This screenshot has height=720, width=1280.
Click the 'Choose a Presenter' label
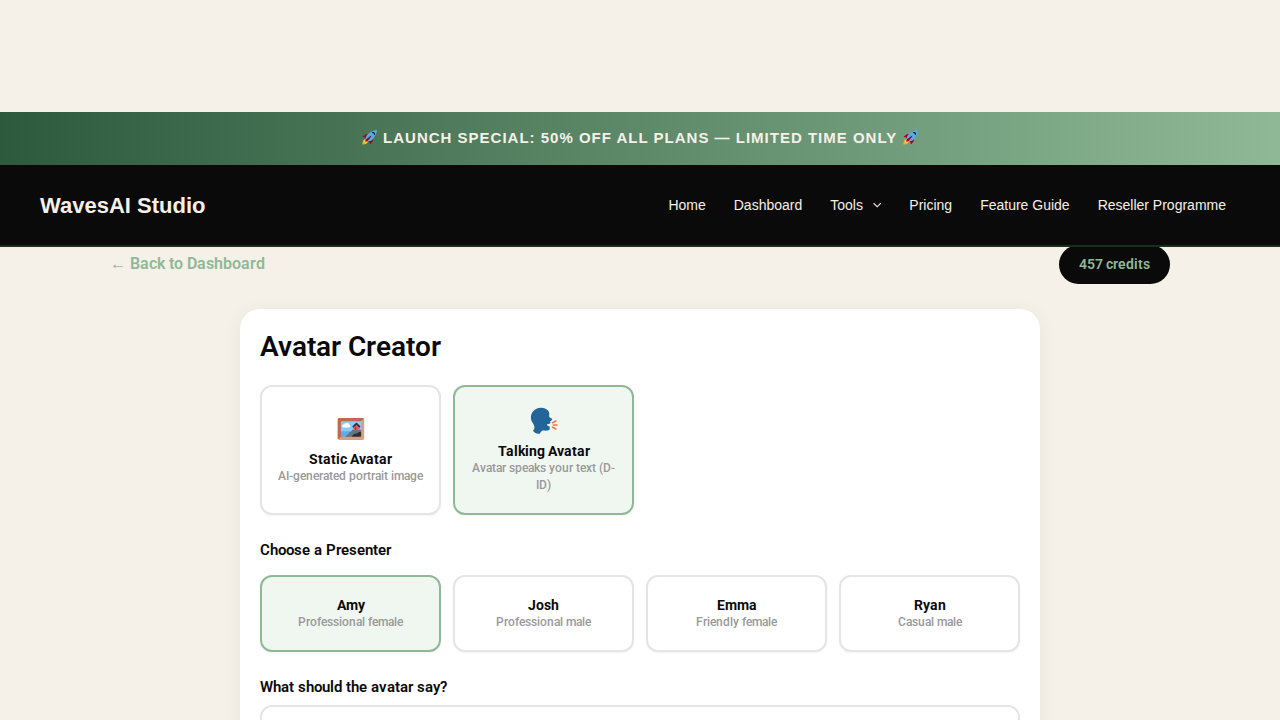[325, 550]
